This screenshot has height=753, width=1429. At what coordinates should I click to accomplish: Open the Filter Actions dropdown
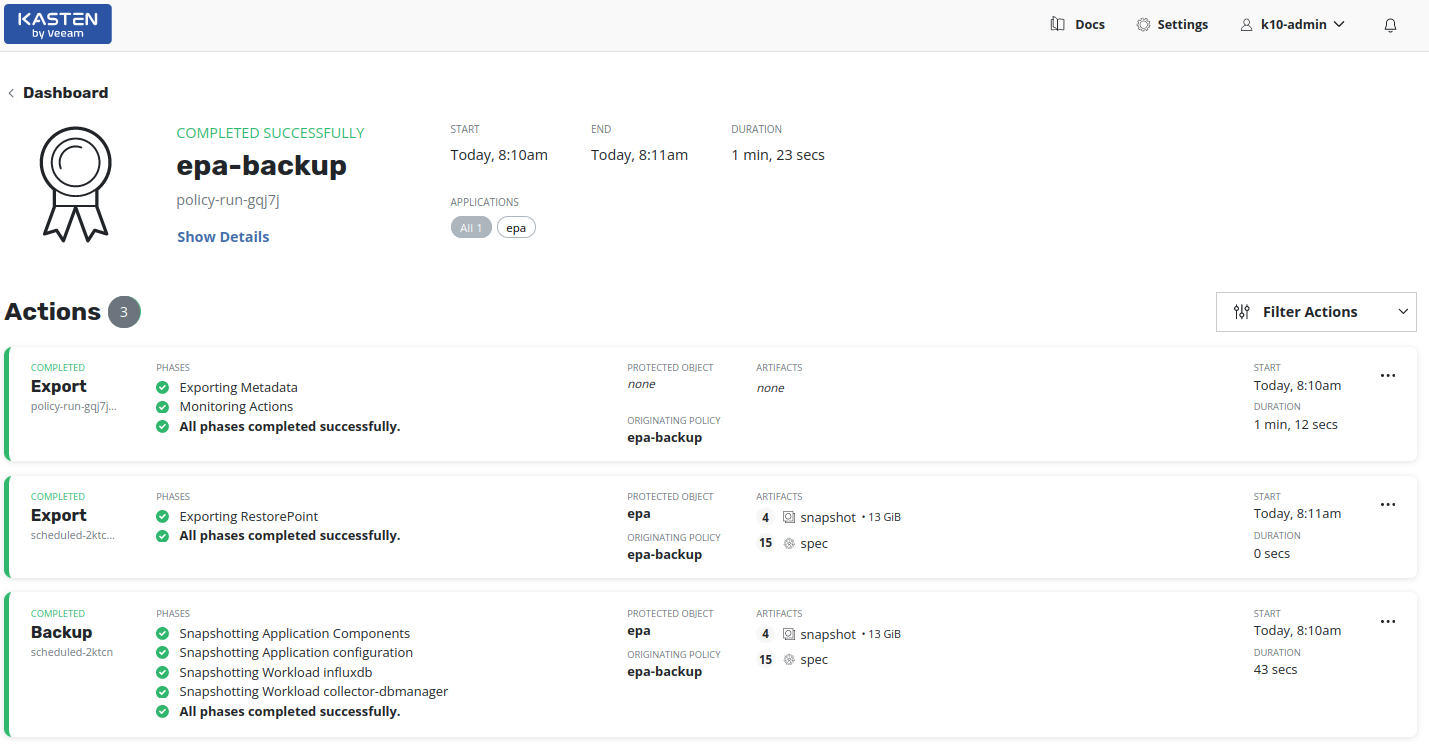coord(1316,312)
